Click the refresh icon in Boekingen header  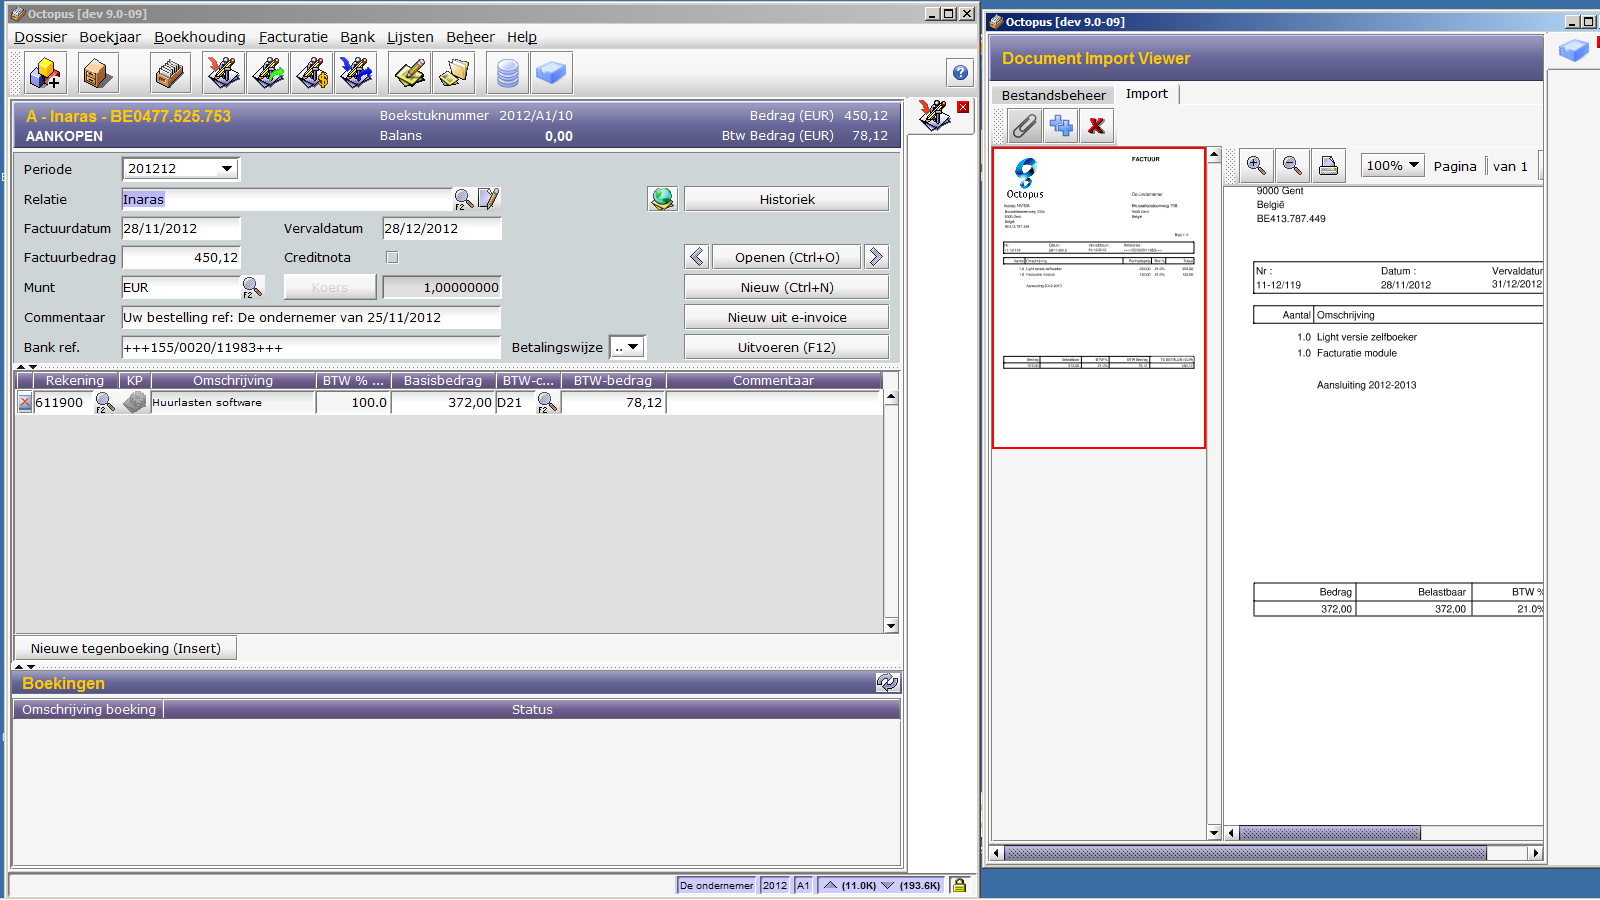pyautogui.click(x=887, y=682)
